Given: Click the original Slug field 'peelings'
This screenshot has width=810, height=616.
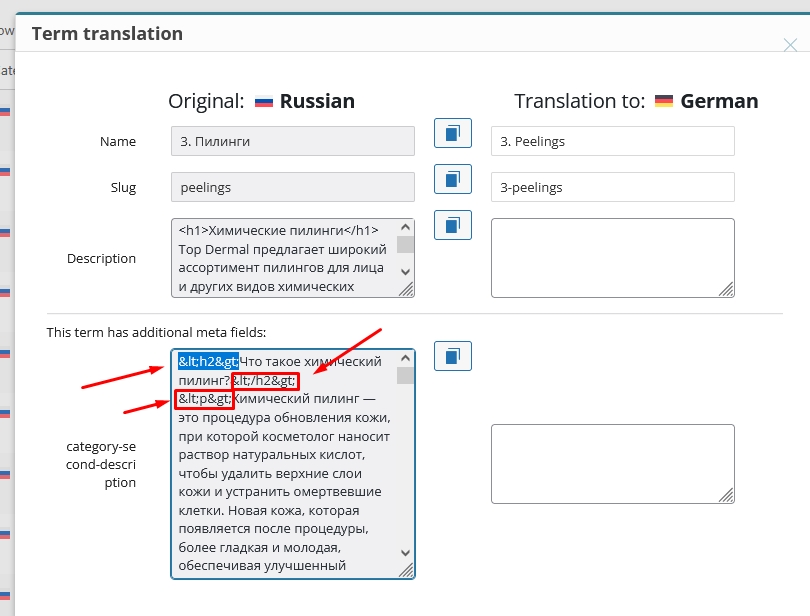Looking at the screenshot, I should [x=293, y=187].
